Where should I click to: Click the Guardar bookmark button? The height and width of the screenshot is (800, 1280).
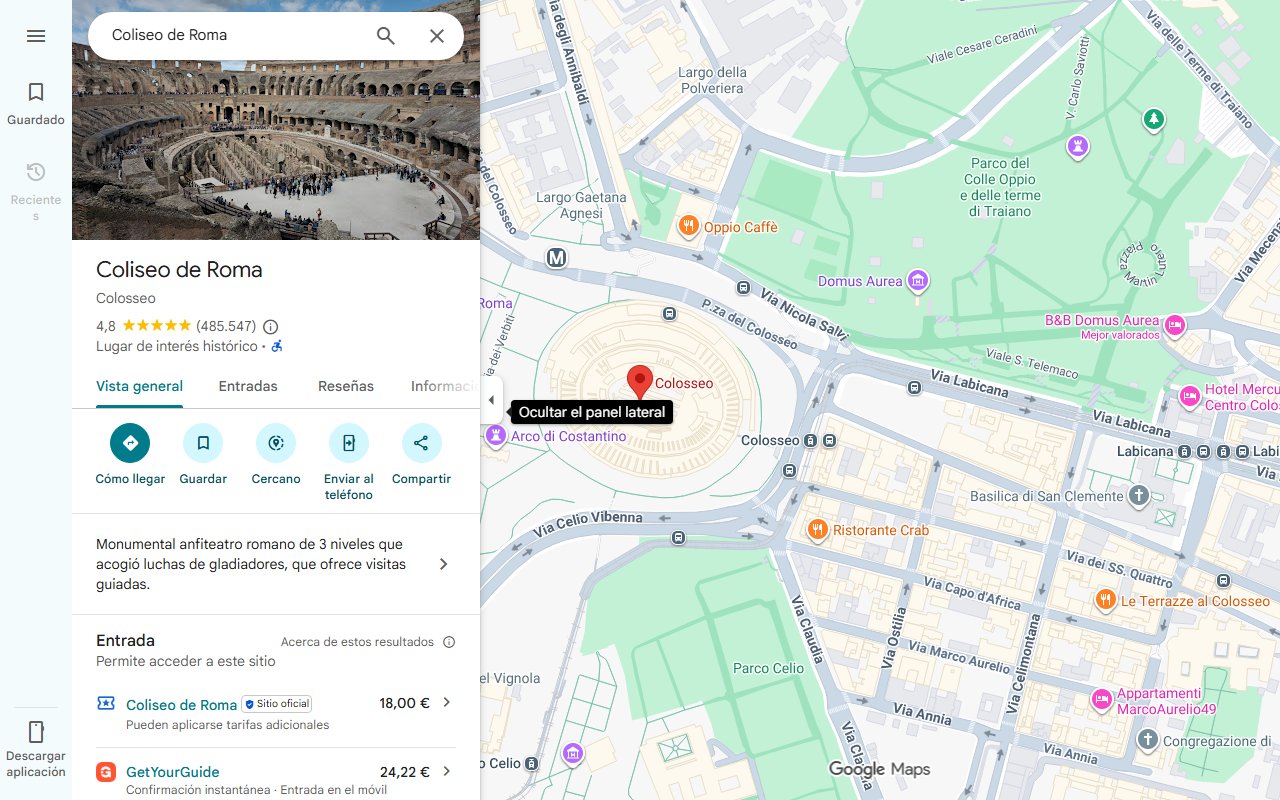[203, 443]
